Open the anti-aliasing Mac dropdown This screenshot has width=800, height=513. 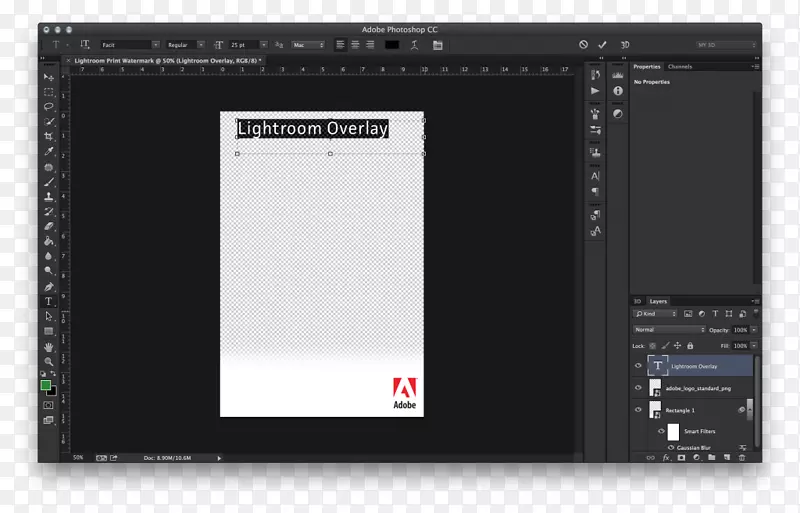point(308,45)
